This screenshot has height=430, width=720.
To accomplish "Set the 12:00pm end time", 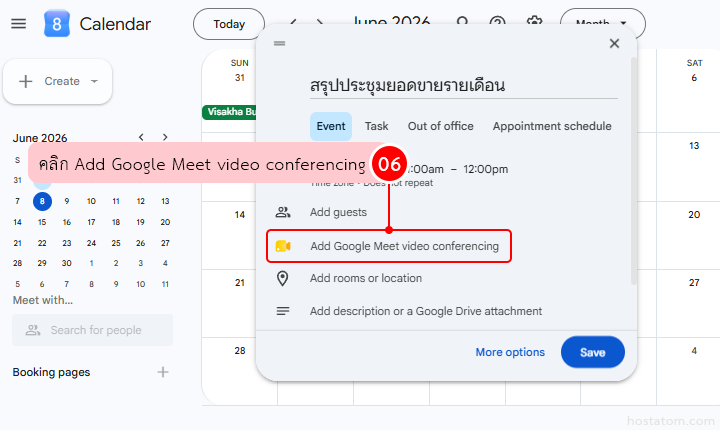I will coord(485,169).
